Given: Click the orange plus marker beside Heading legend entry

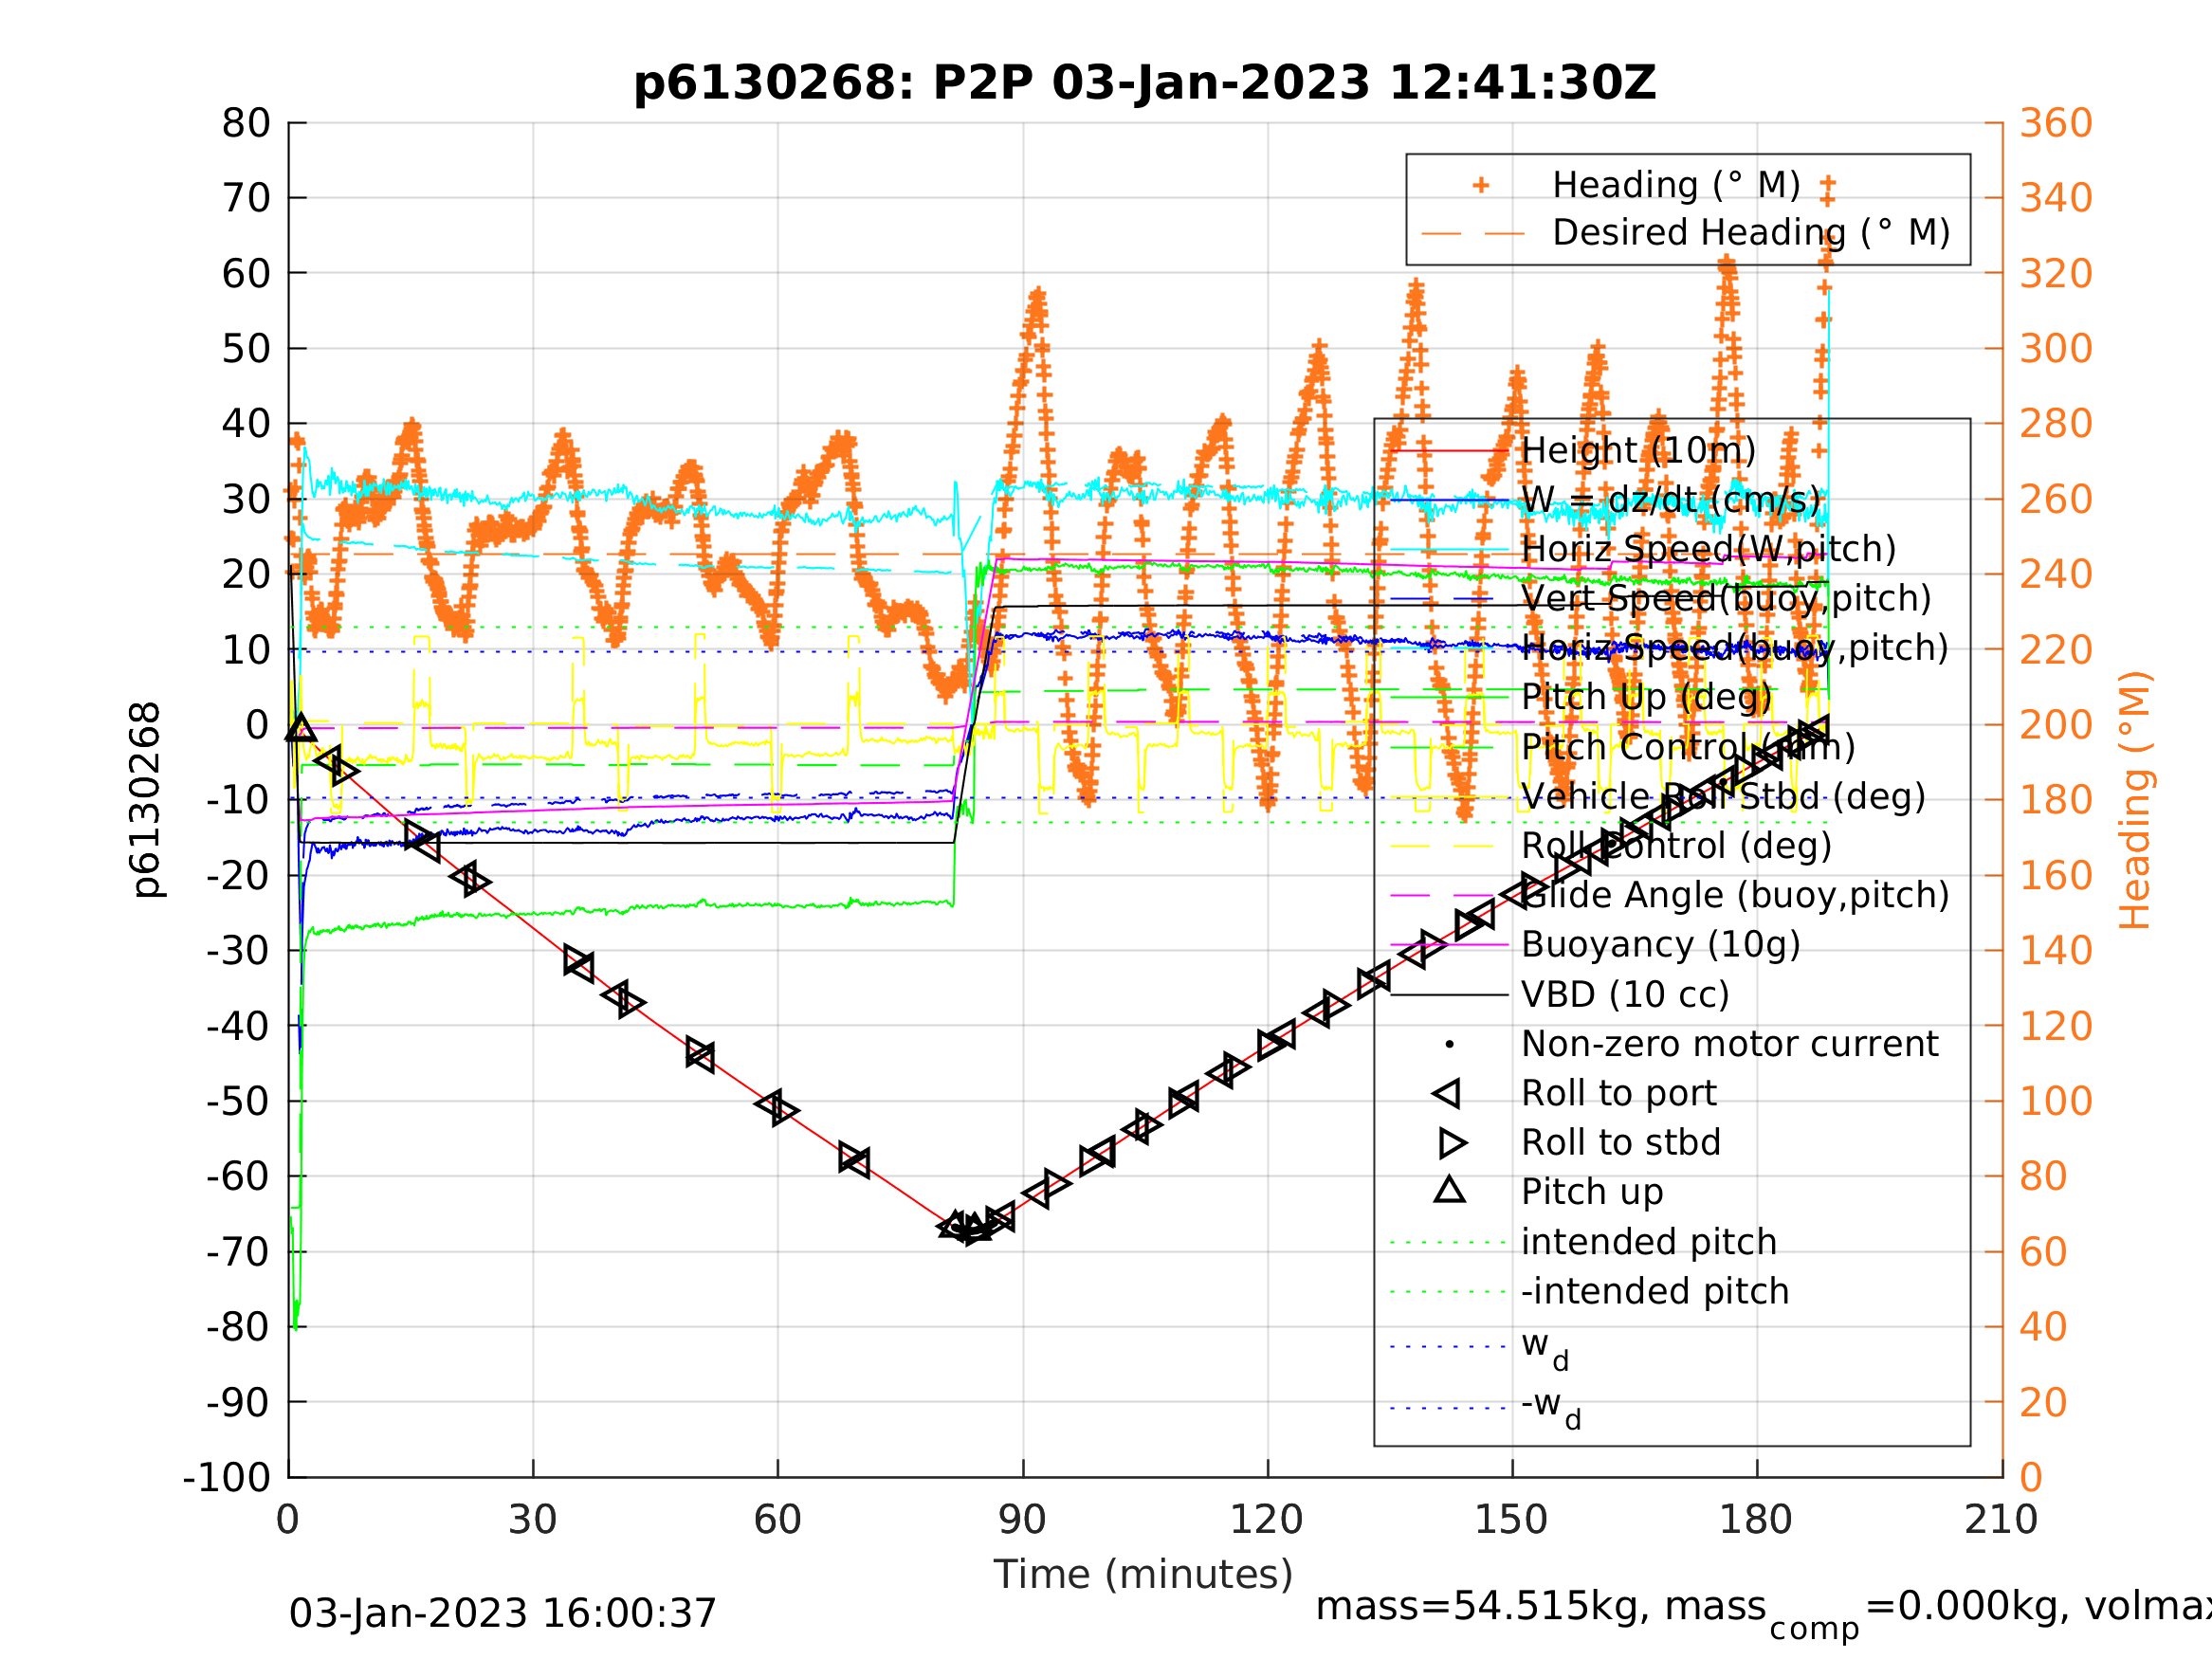Looking at the screenshot, I should tap(1481, 185).
